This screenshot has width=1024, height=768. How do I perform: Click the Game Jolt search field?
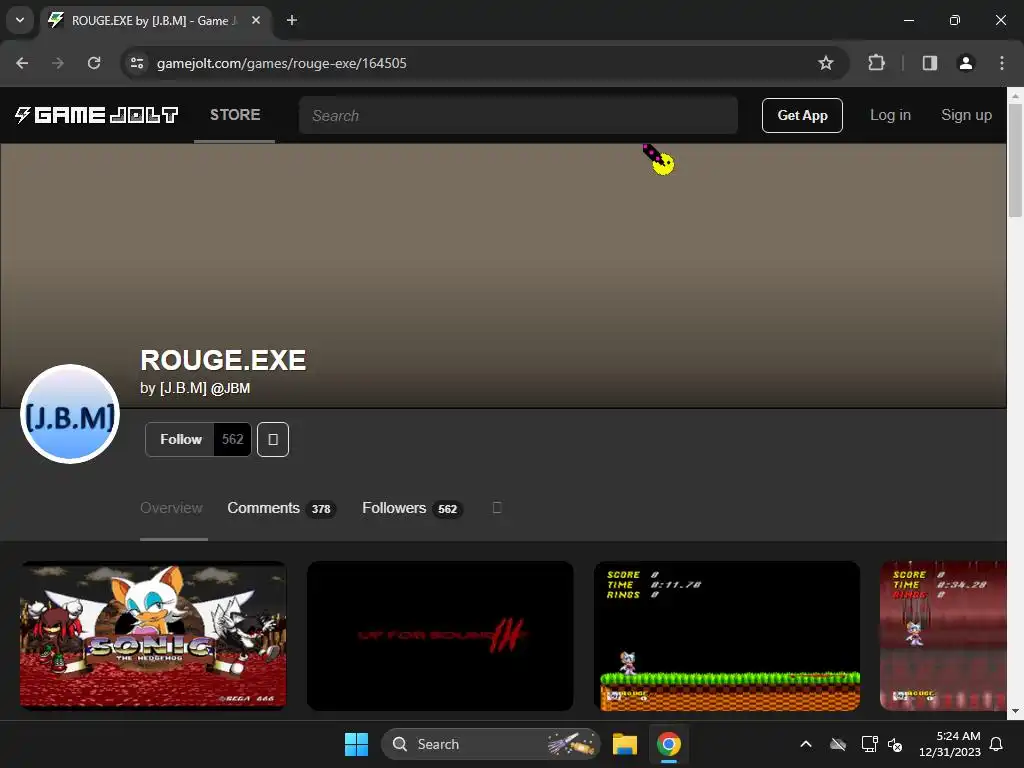coord(519,116)
